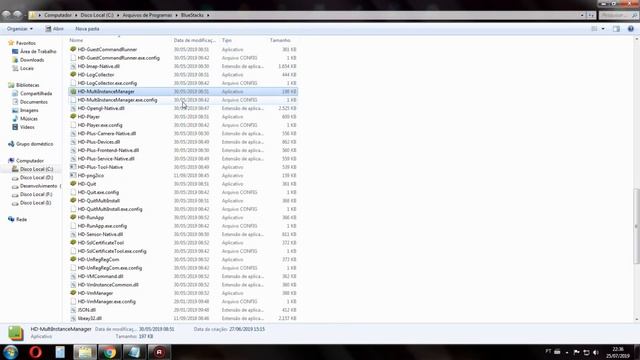Select the HD-QuitMultiInstall application icon

coord(73,200)
